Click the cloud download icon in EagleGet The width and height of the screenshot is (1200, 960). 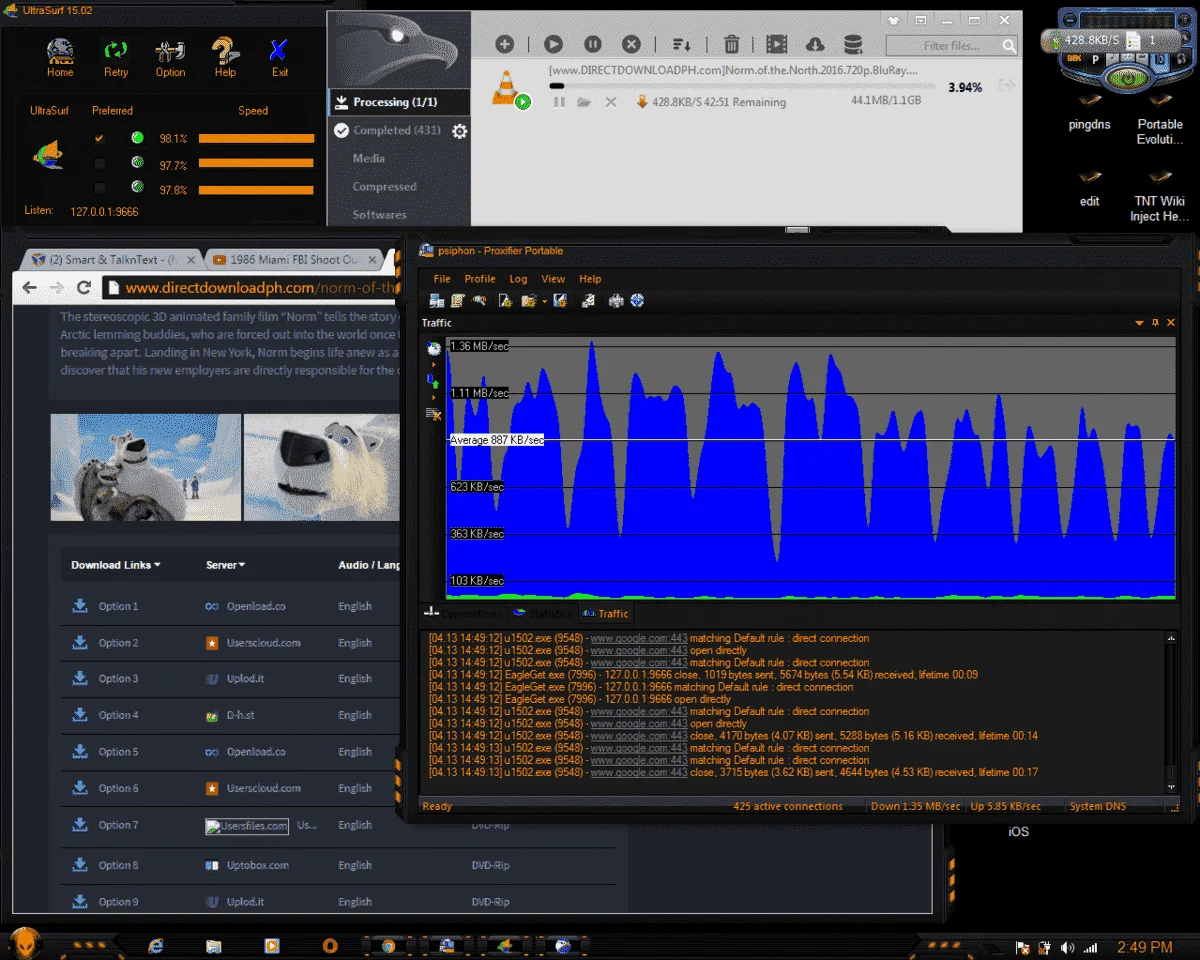pos(815,44)
